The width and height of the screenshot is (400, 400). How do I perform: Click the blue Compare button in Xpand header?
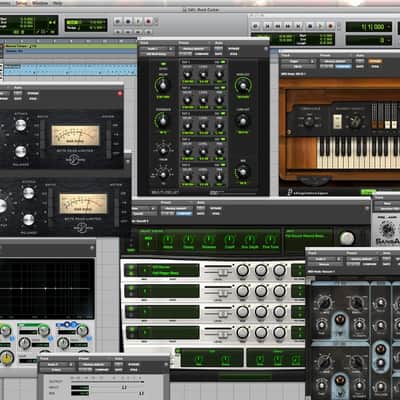pyautogui.click(x=184, y=213)
